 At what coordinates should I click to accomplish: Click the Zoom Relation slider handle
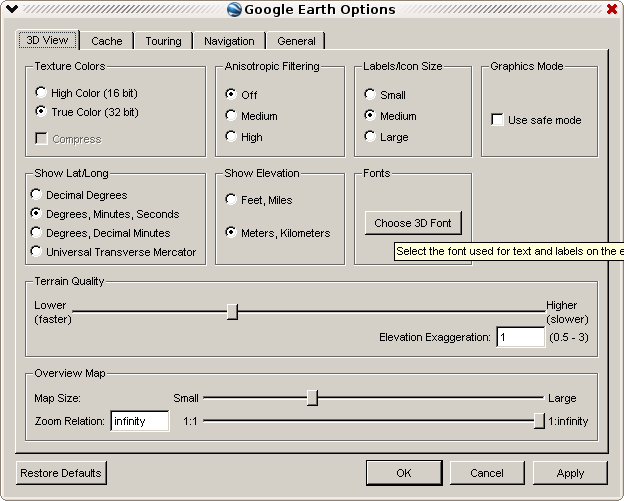(539, 421)
